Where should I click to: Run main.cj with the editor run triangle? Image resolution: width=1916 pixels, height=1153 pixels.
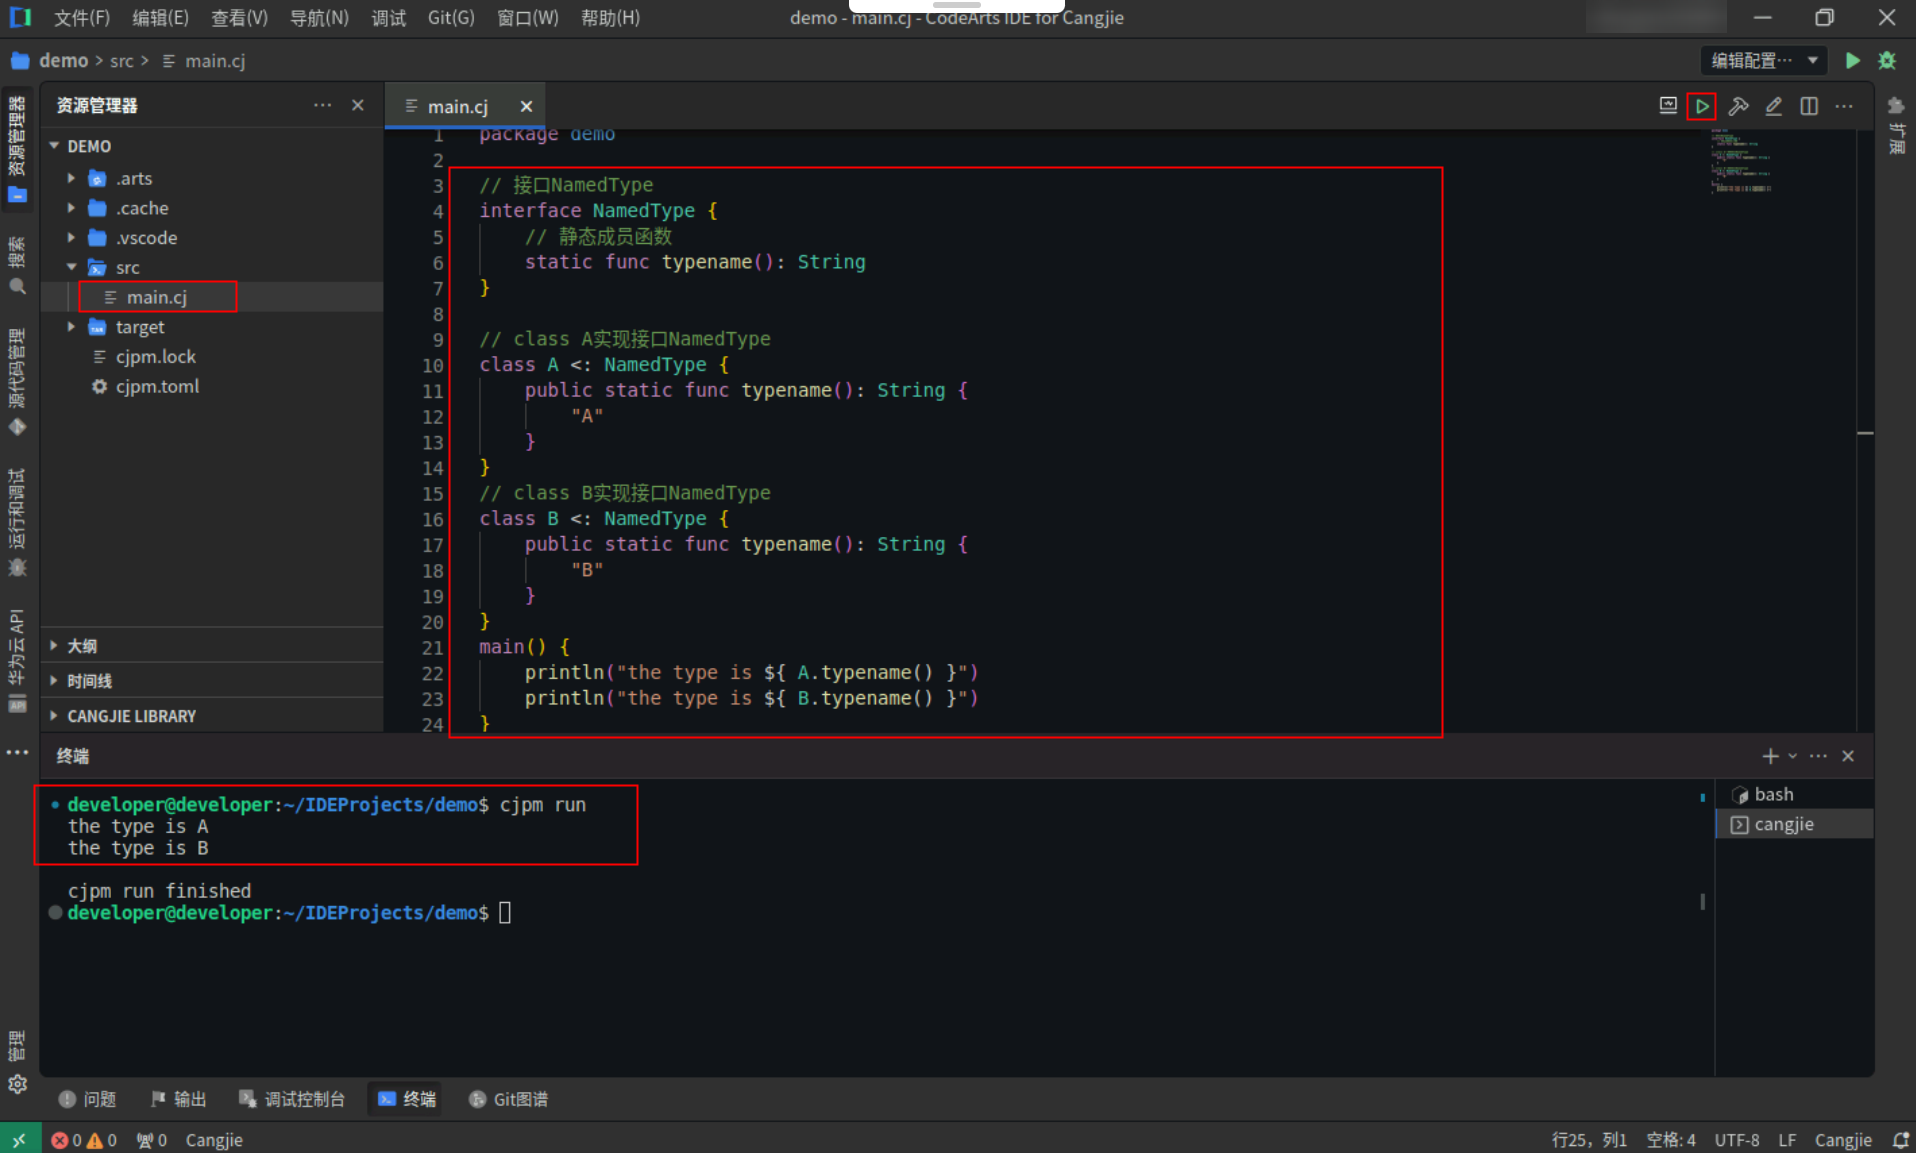tap(1701, 106)
